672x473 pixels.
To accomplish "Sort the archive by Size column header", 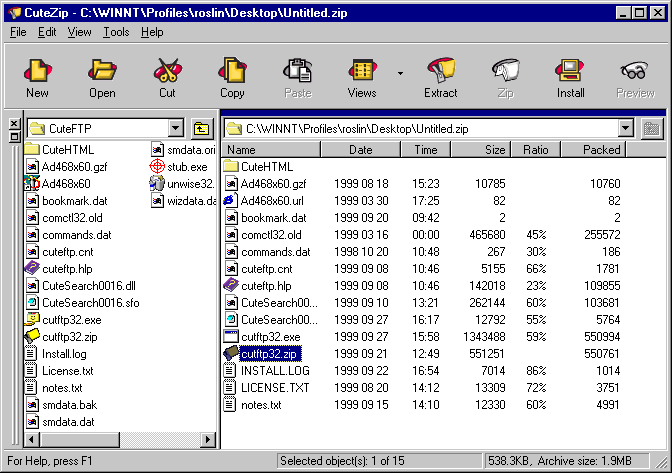I will coord(481,150).
